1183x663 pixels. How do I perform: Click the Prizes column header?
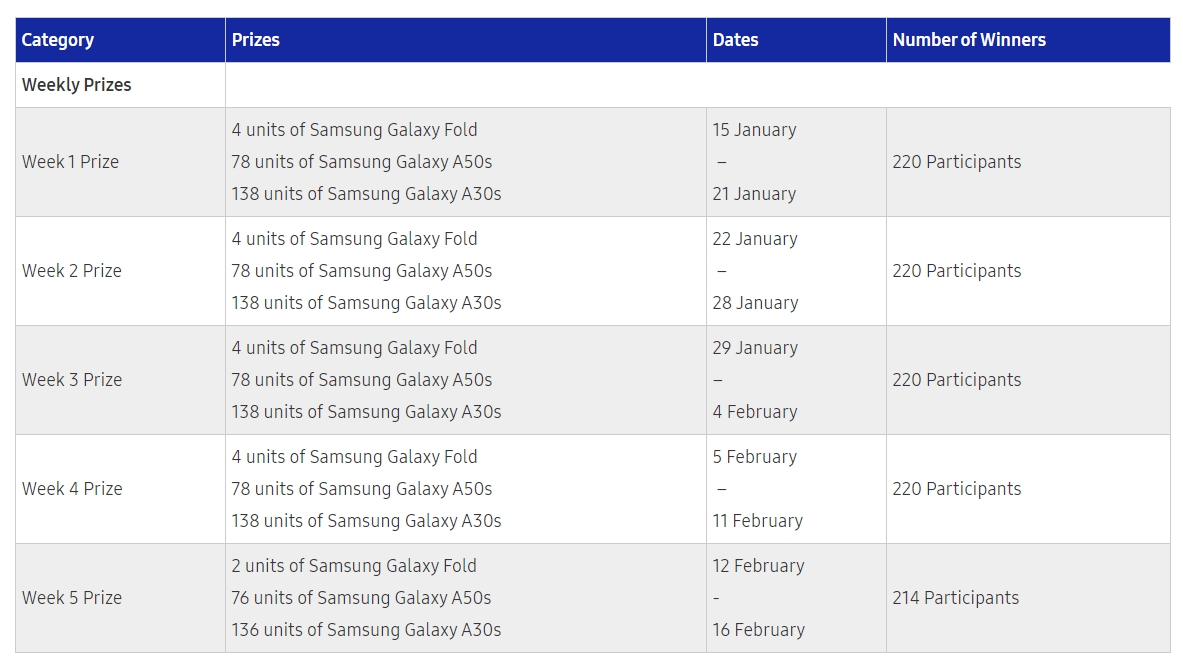[x=256, y=40]
